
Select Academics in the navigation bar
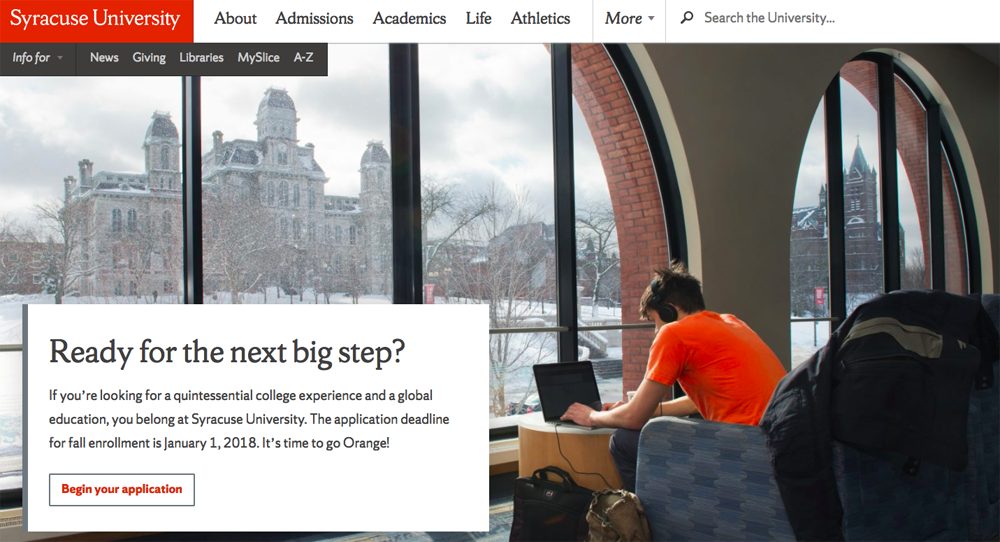click(x=409, y=18)
